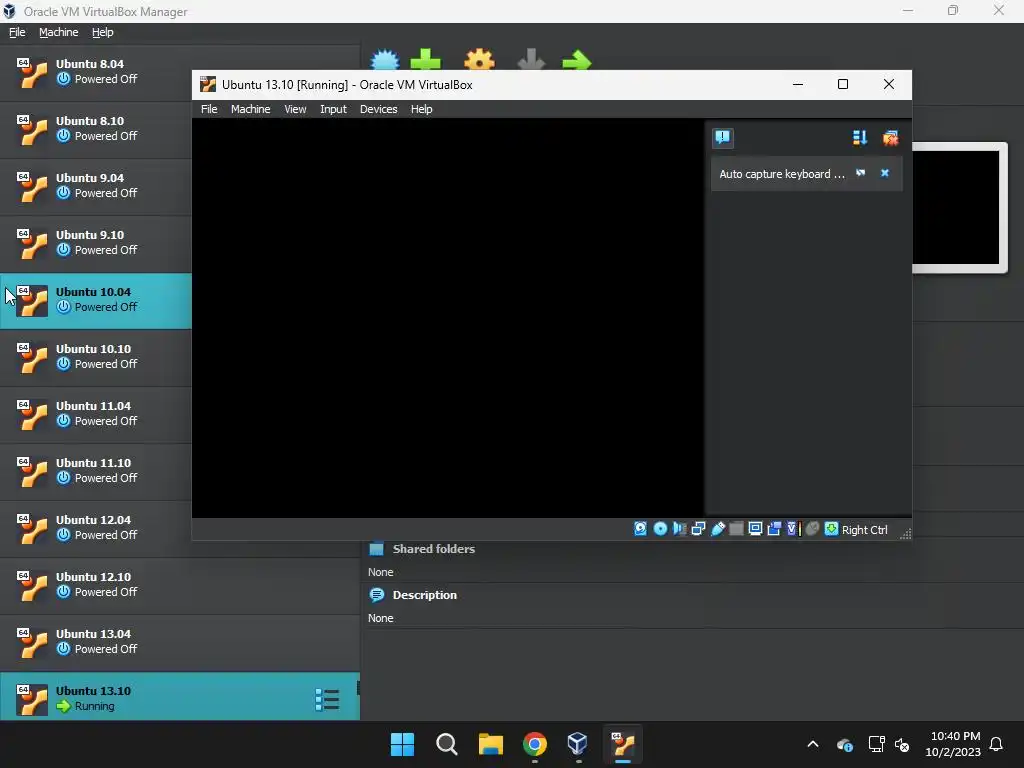The height and width of the screenshot is (768, 1024).
Task: Open File Explorer from taskbar
Action: pyautogui.click(x=490, y=744)
